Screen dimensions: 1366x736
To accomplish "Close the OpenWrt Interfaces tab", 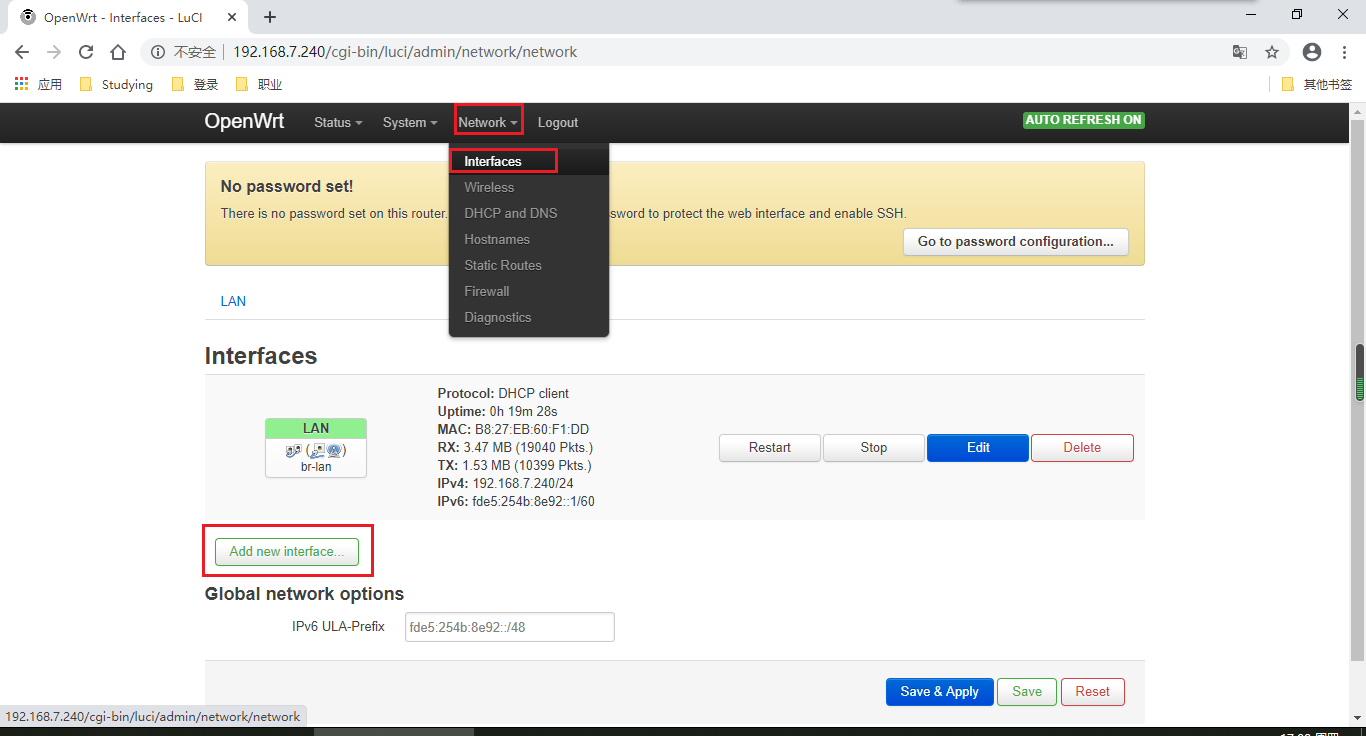I will (x=230, y=17).
